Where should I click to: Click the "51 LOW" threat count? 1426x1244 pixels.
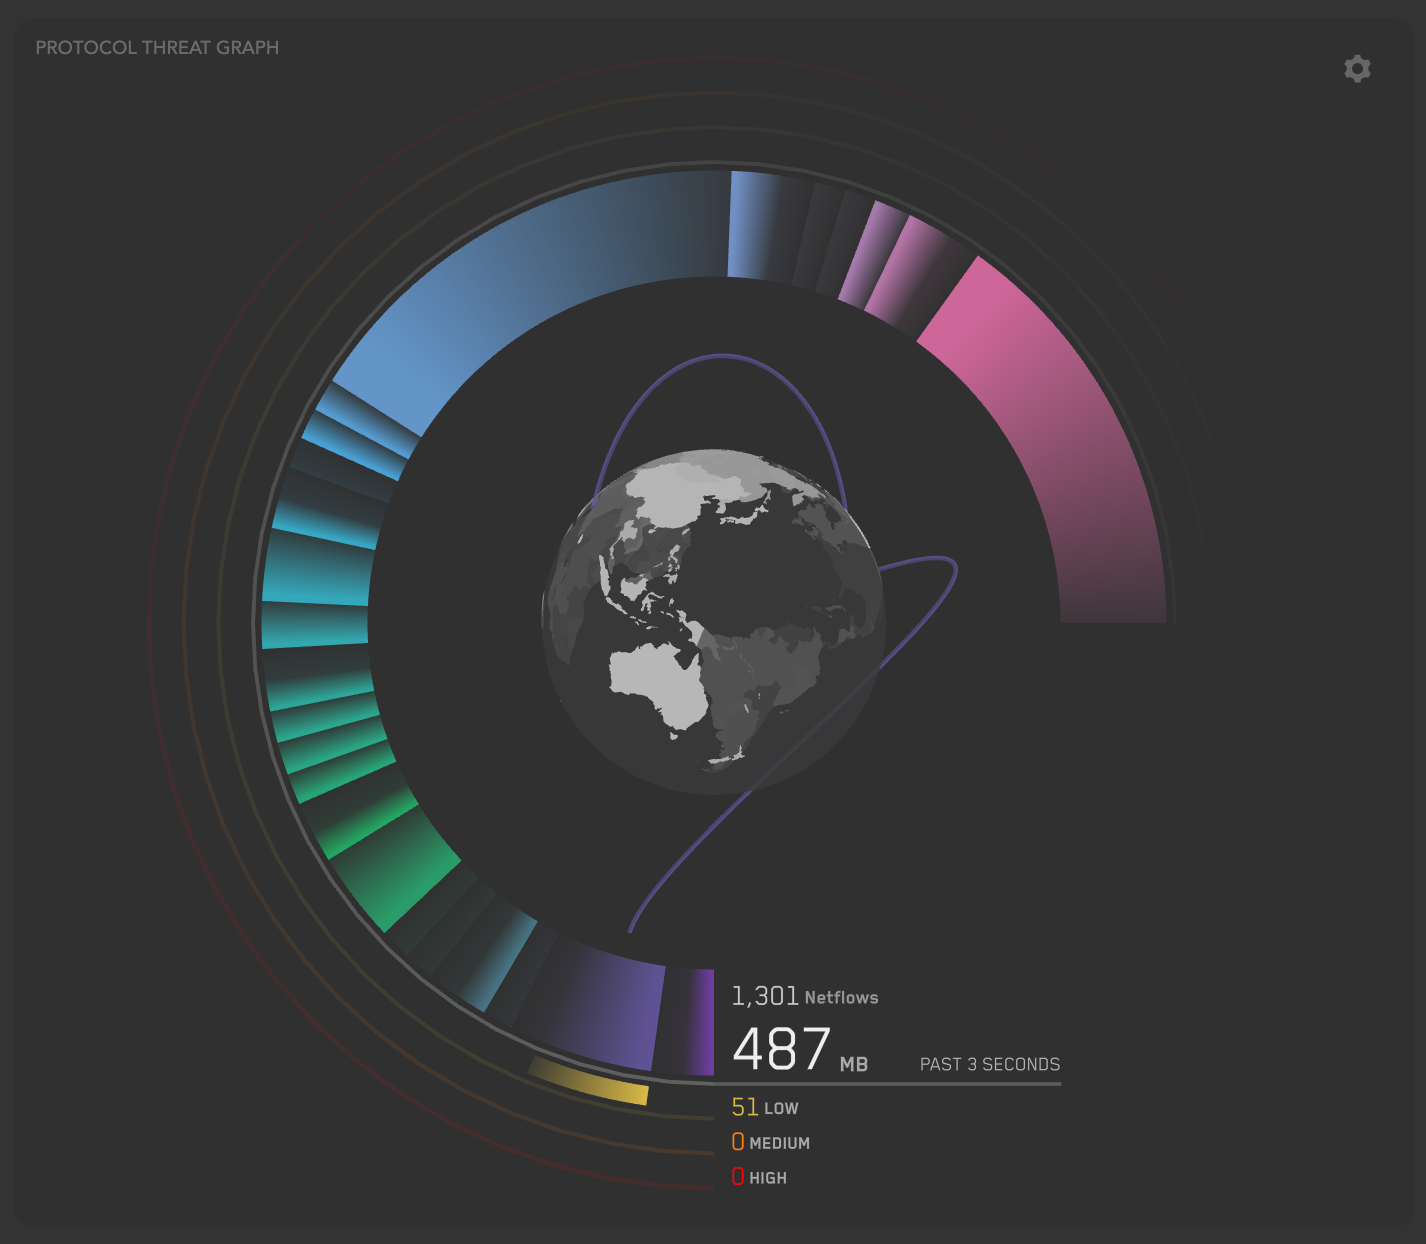click(x=765, y=1107)
